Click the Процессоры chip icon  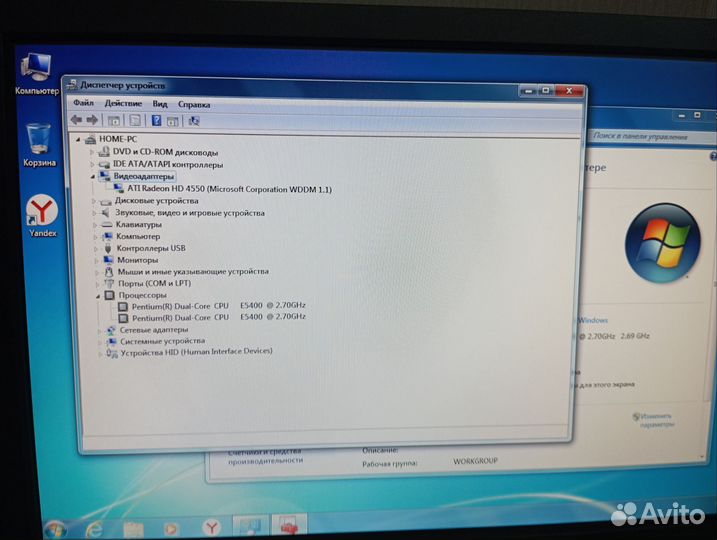click(x=110, y=295)
